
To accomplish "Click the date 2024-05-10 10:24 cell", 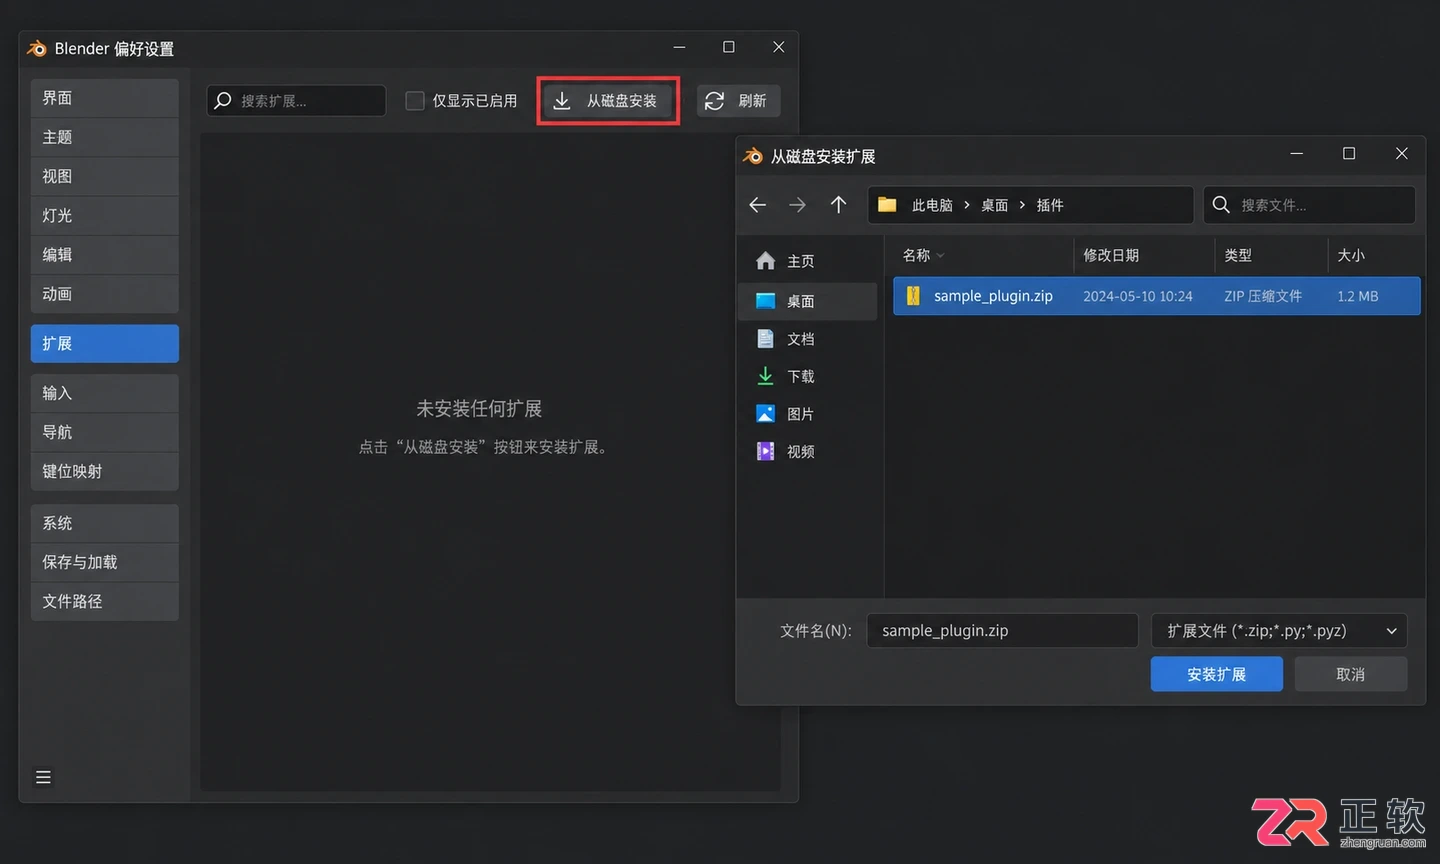I will (x=1138, y=296).
